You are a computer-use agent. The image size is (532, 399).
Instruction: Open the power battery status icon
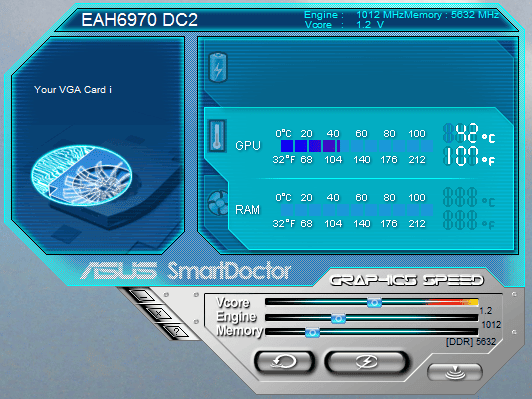218,67
